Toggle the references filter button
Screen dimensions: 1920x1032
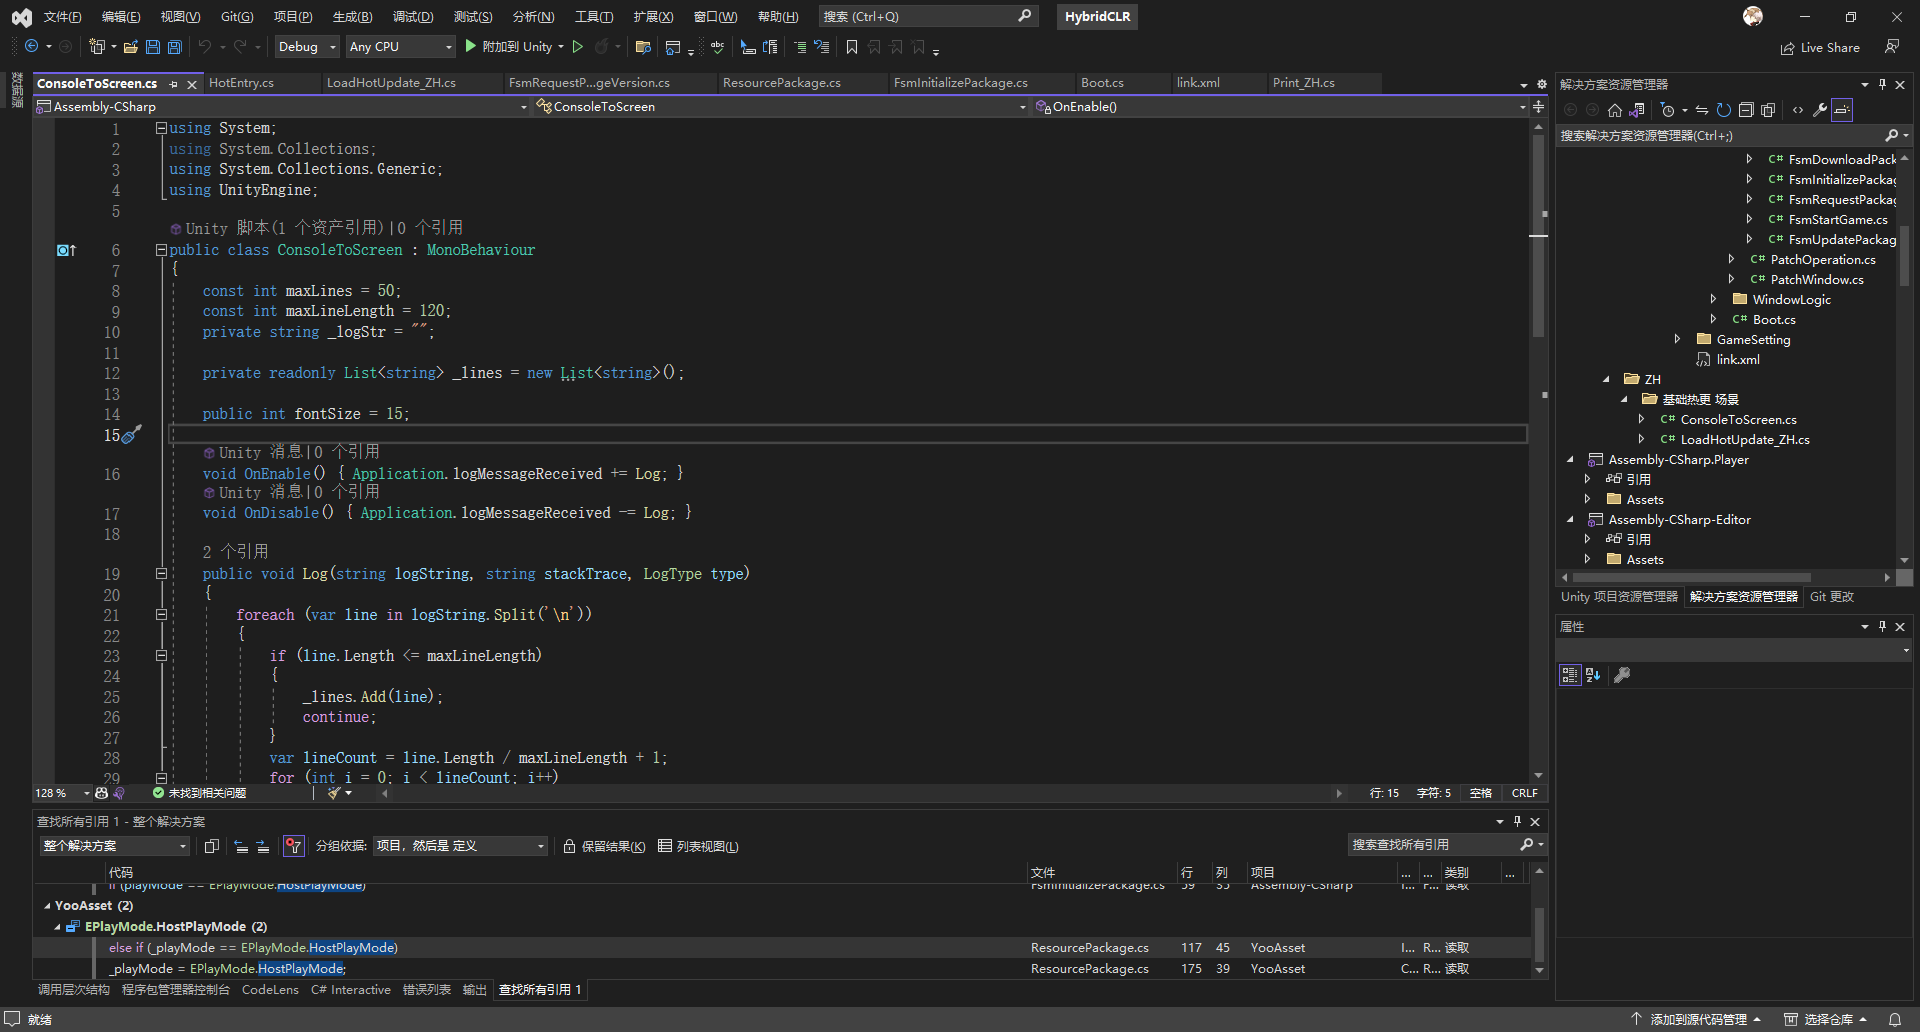pyautogui.click(x=293, y=846)
